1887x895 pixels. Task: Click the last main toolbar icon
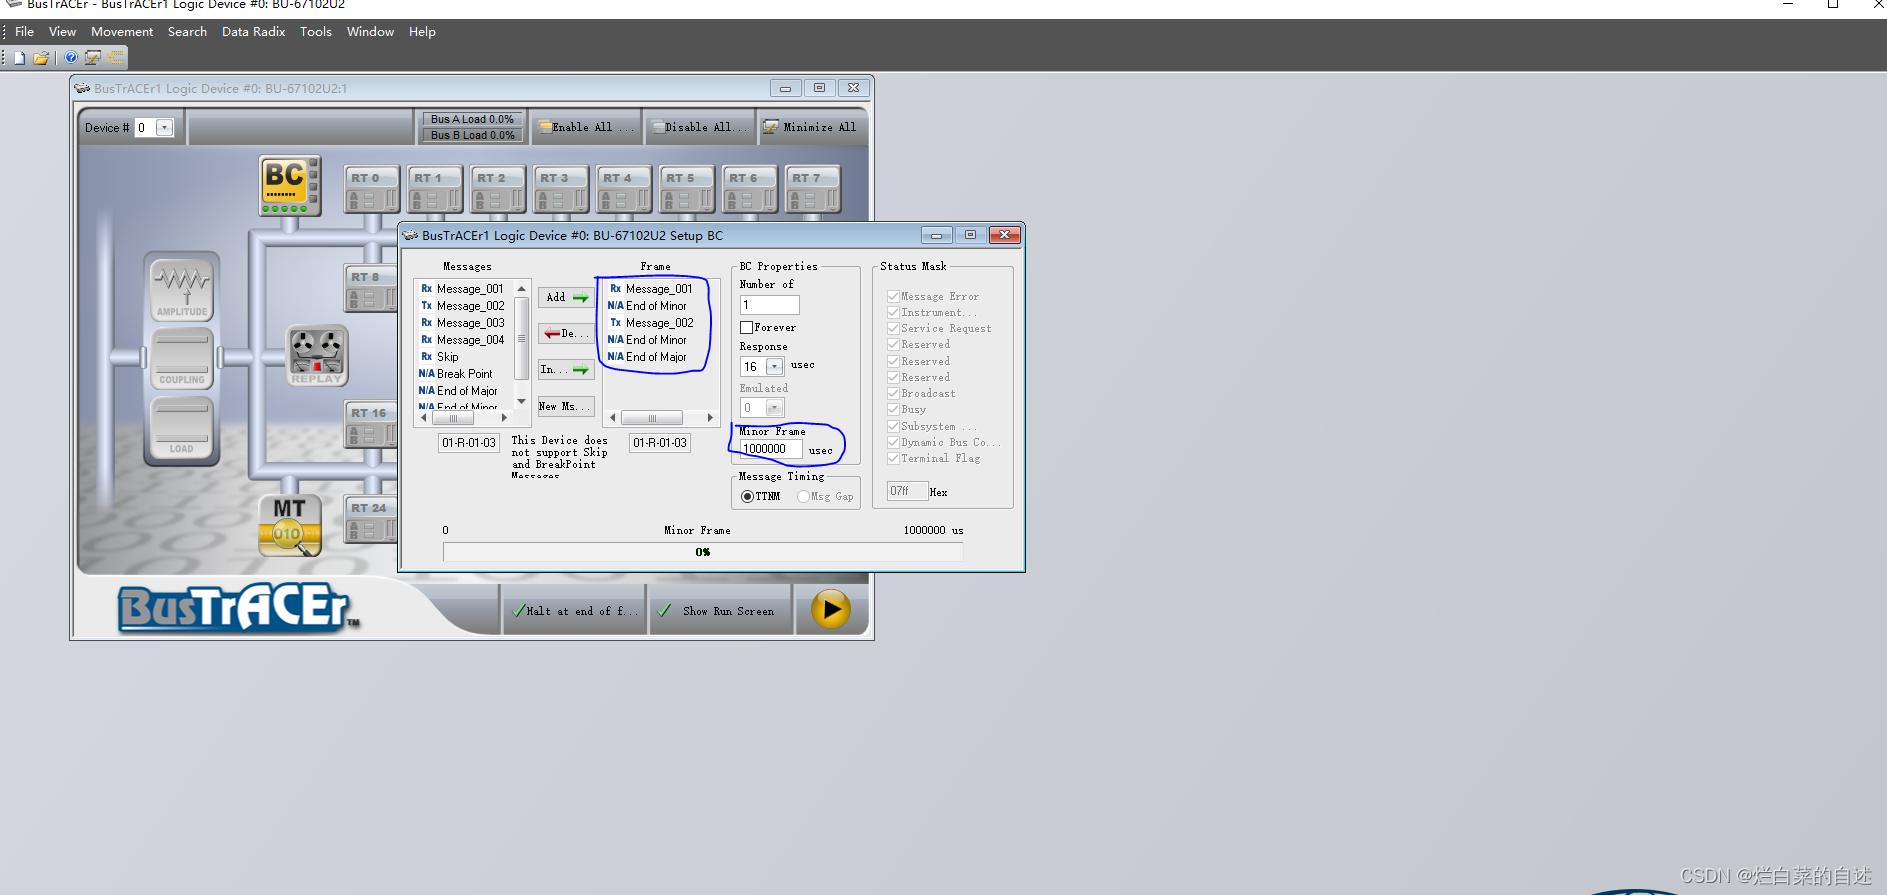[x=116, y=58]
